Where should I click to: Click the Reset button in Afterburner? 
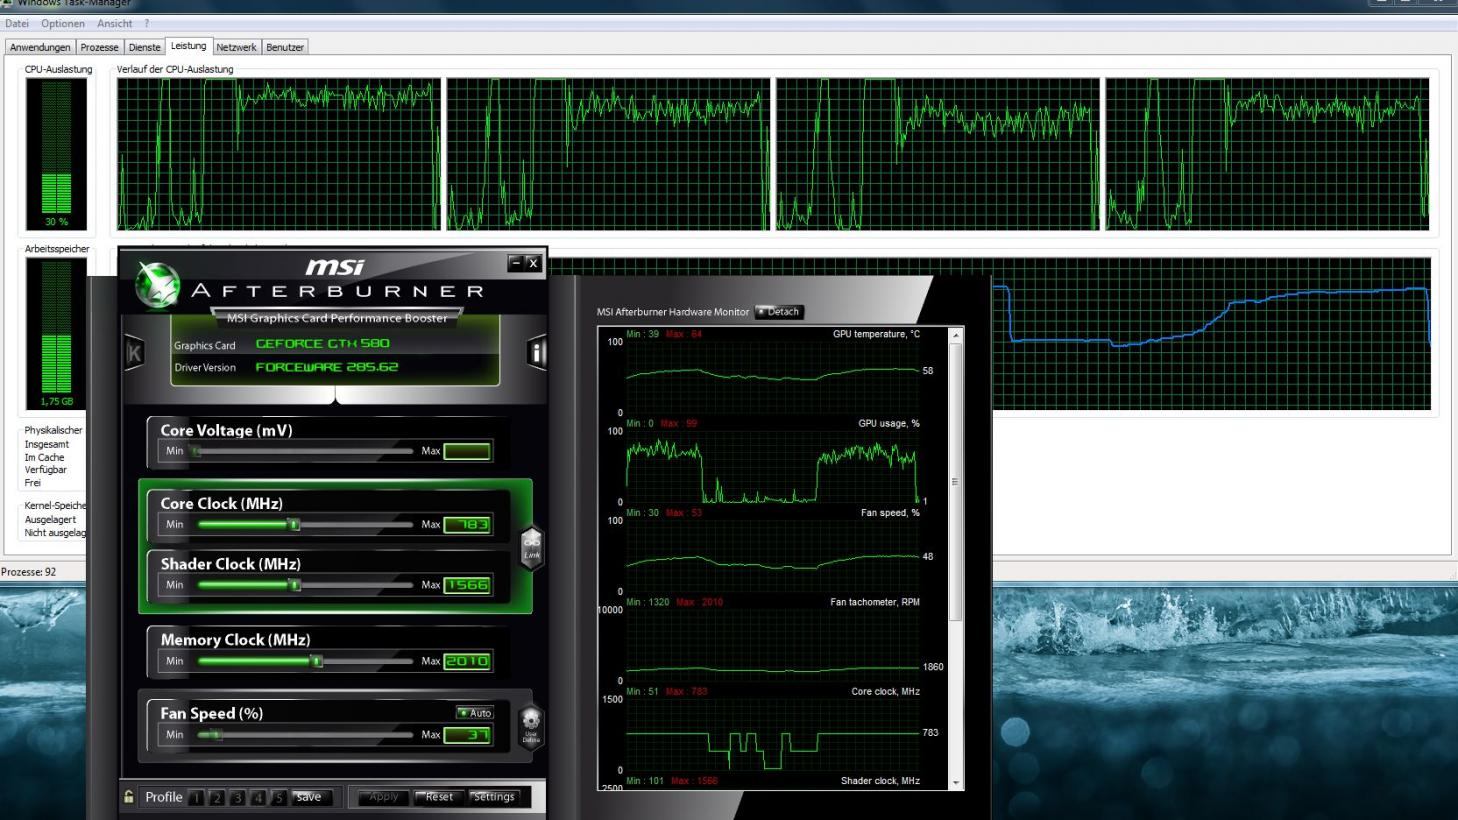pyautogui.click(x=438, y=797)
